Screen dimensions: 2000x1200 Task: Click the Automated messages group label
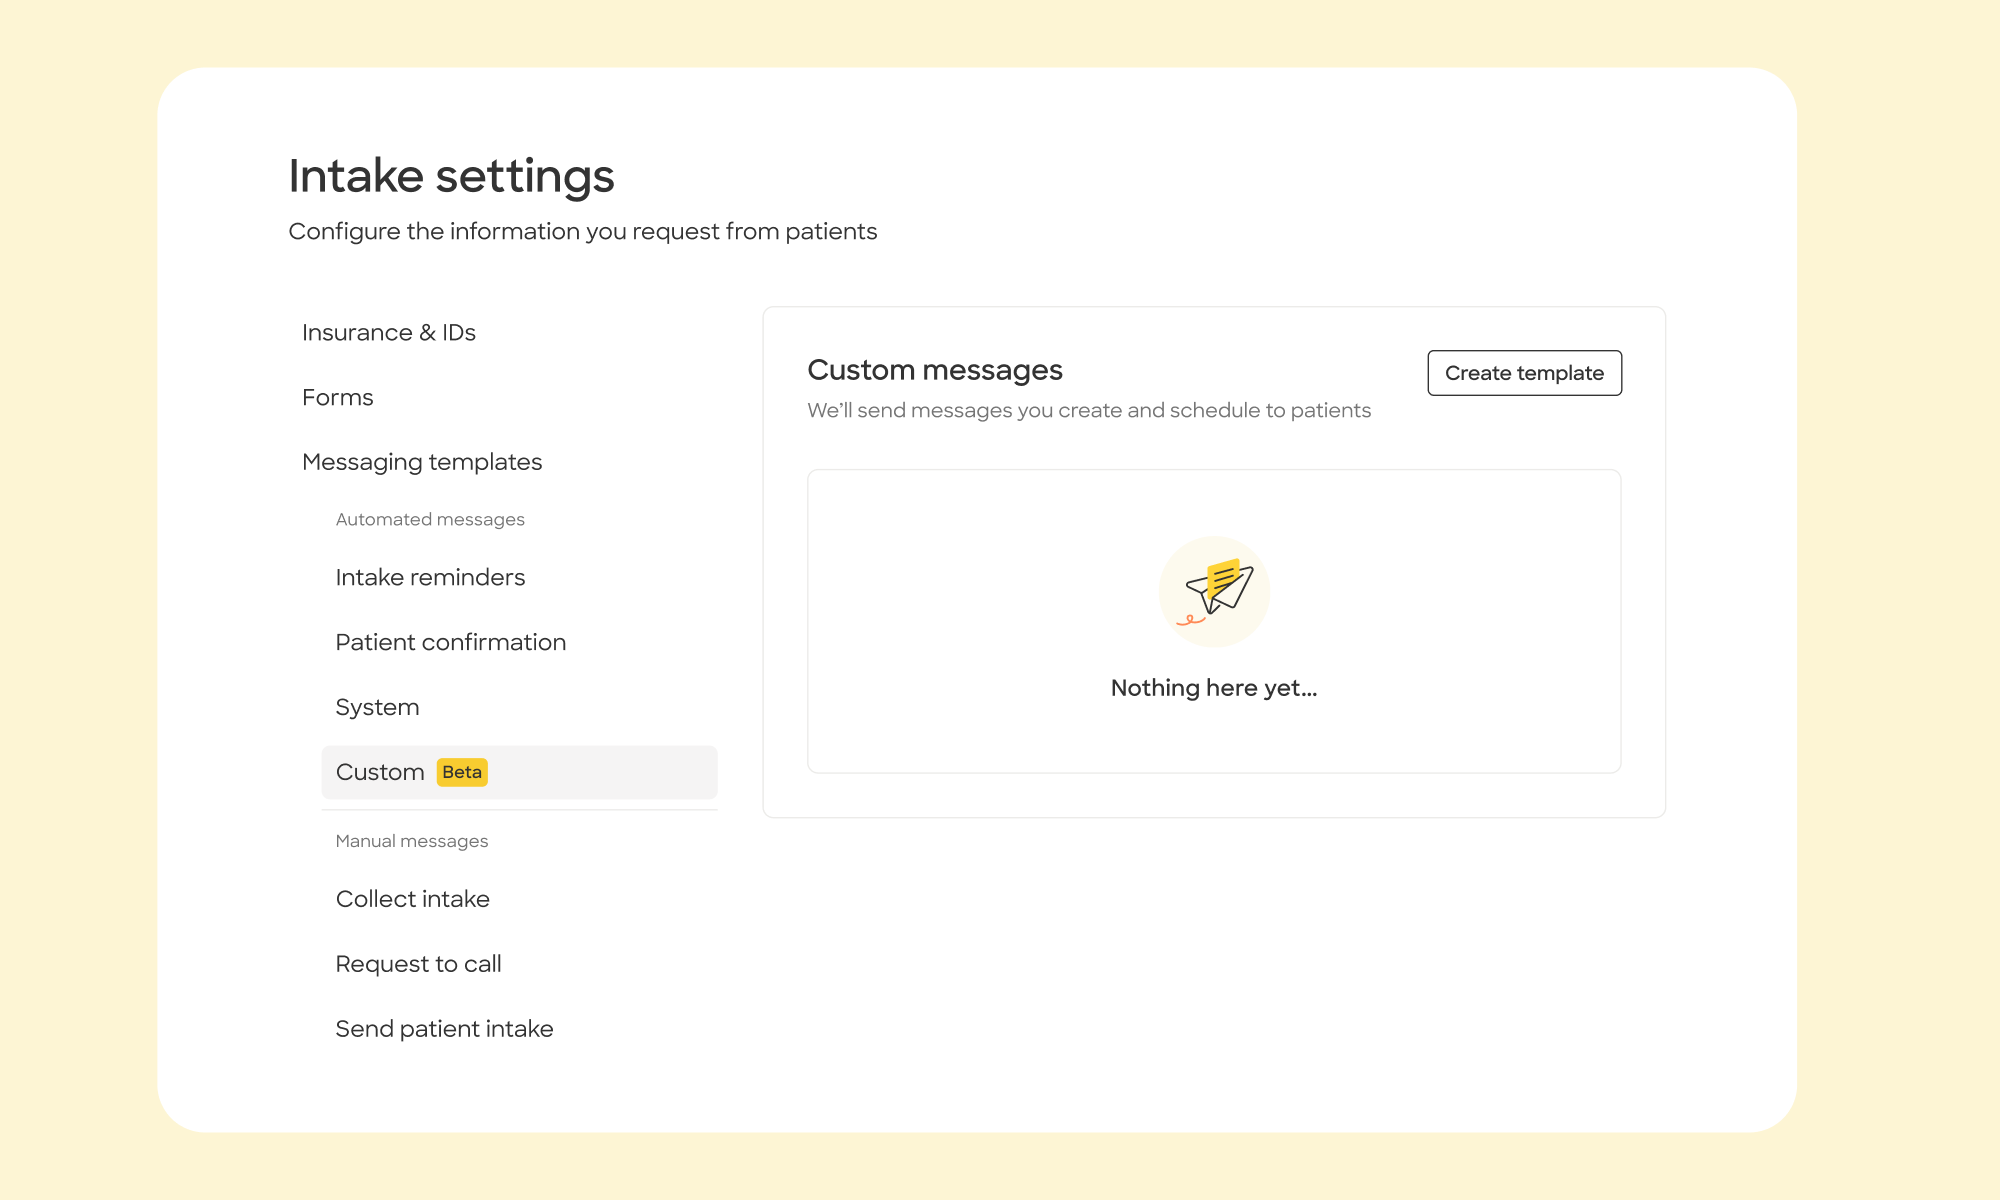click(430, 520)
